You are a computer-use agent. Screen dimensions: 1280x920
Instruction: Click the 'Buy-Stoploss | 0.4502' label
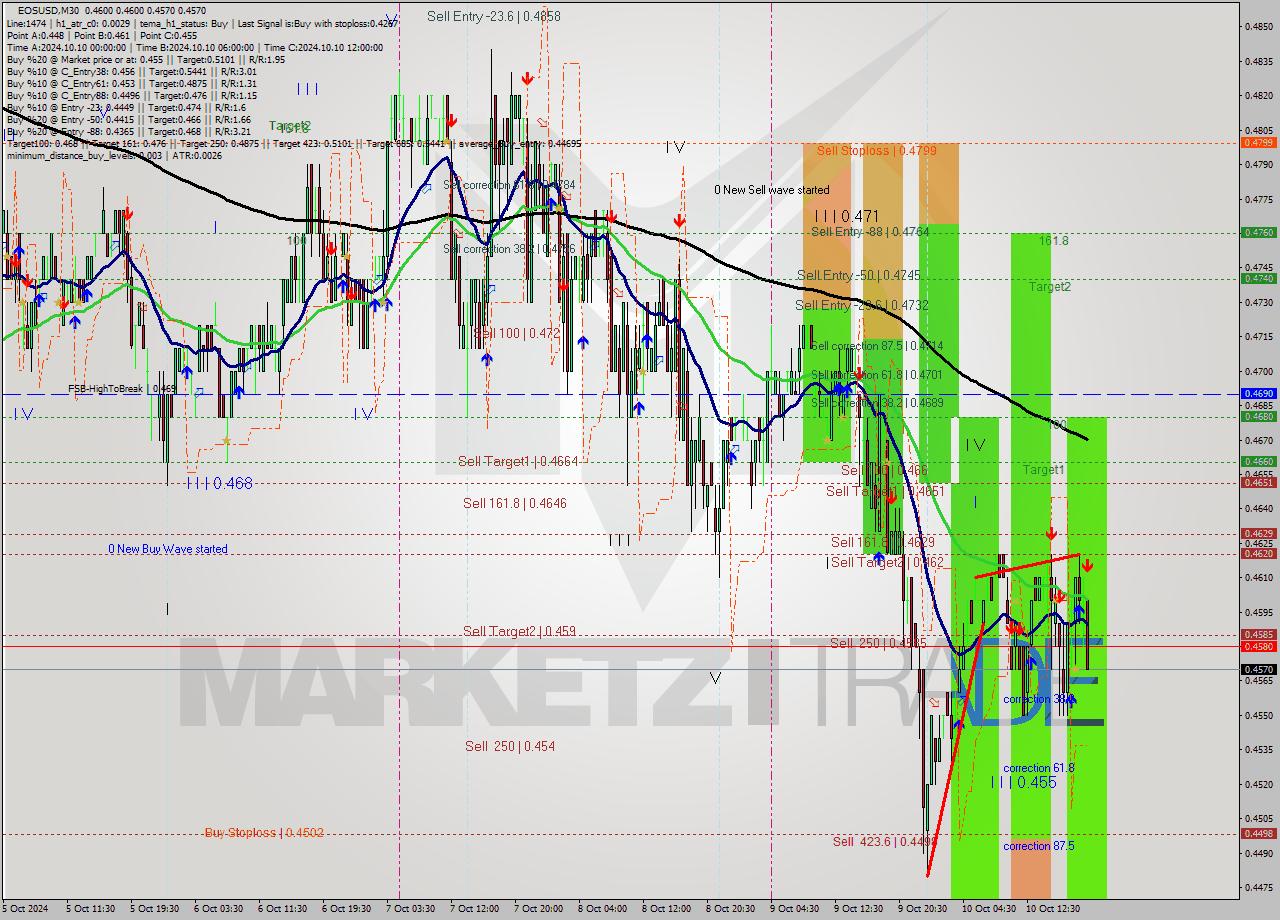pyautogui.click(x=264, y=832)
